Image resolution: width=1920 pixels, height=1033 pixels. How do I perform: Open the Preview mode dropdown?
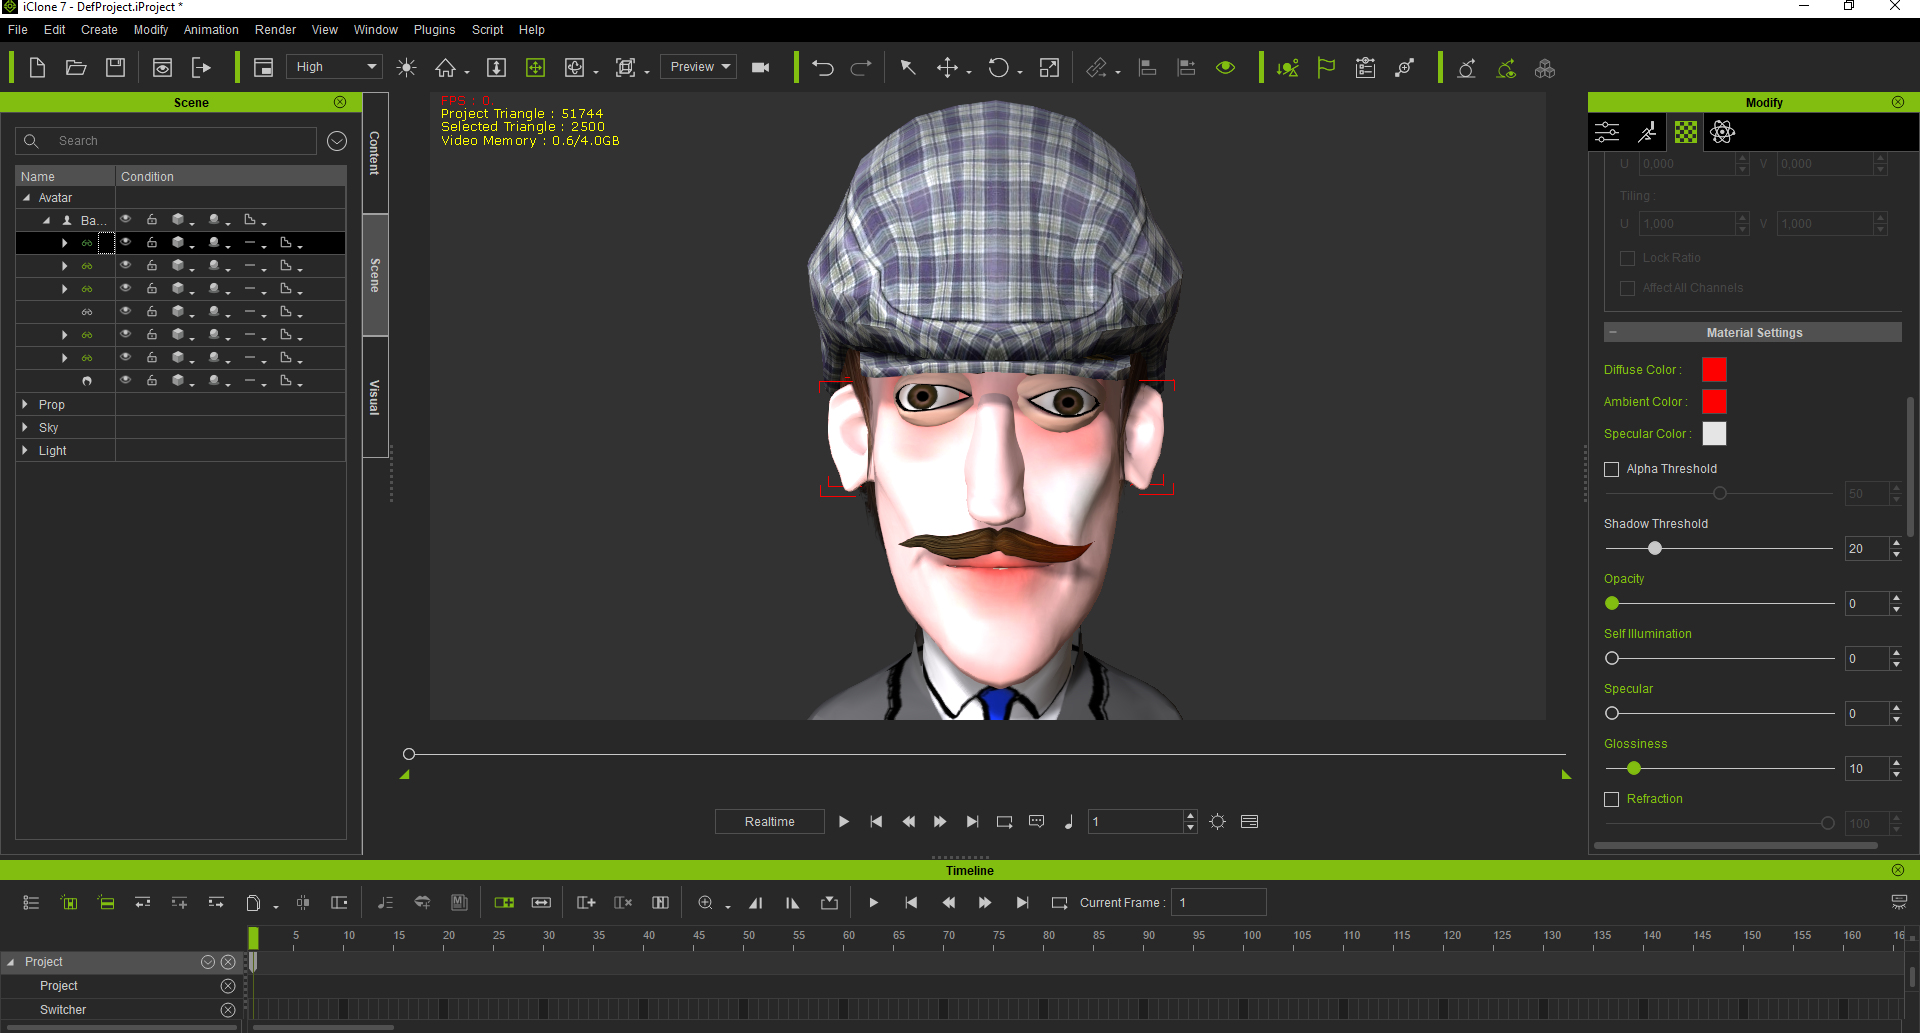[698, 67]
